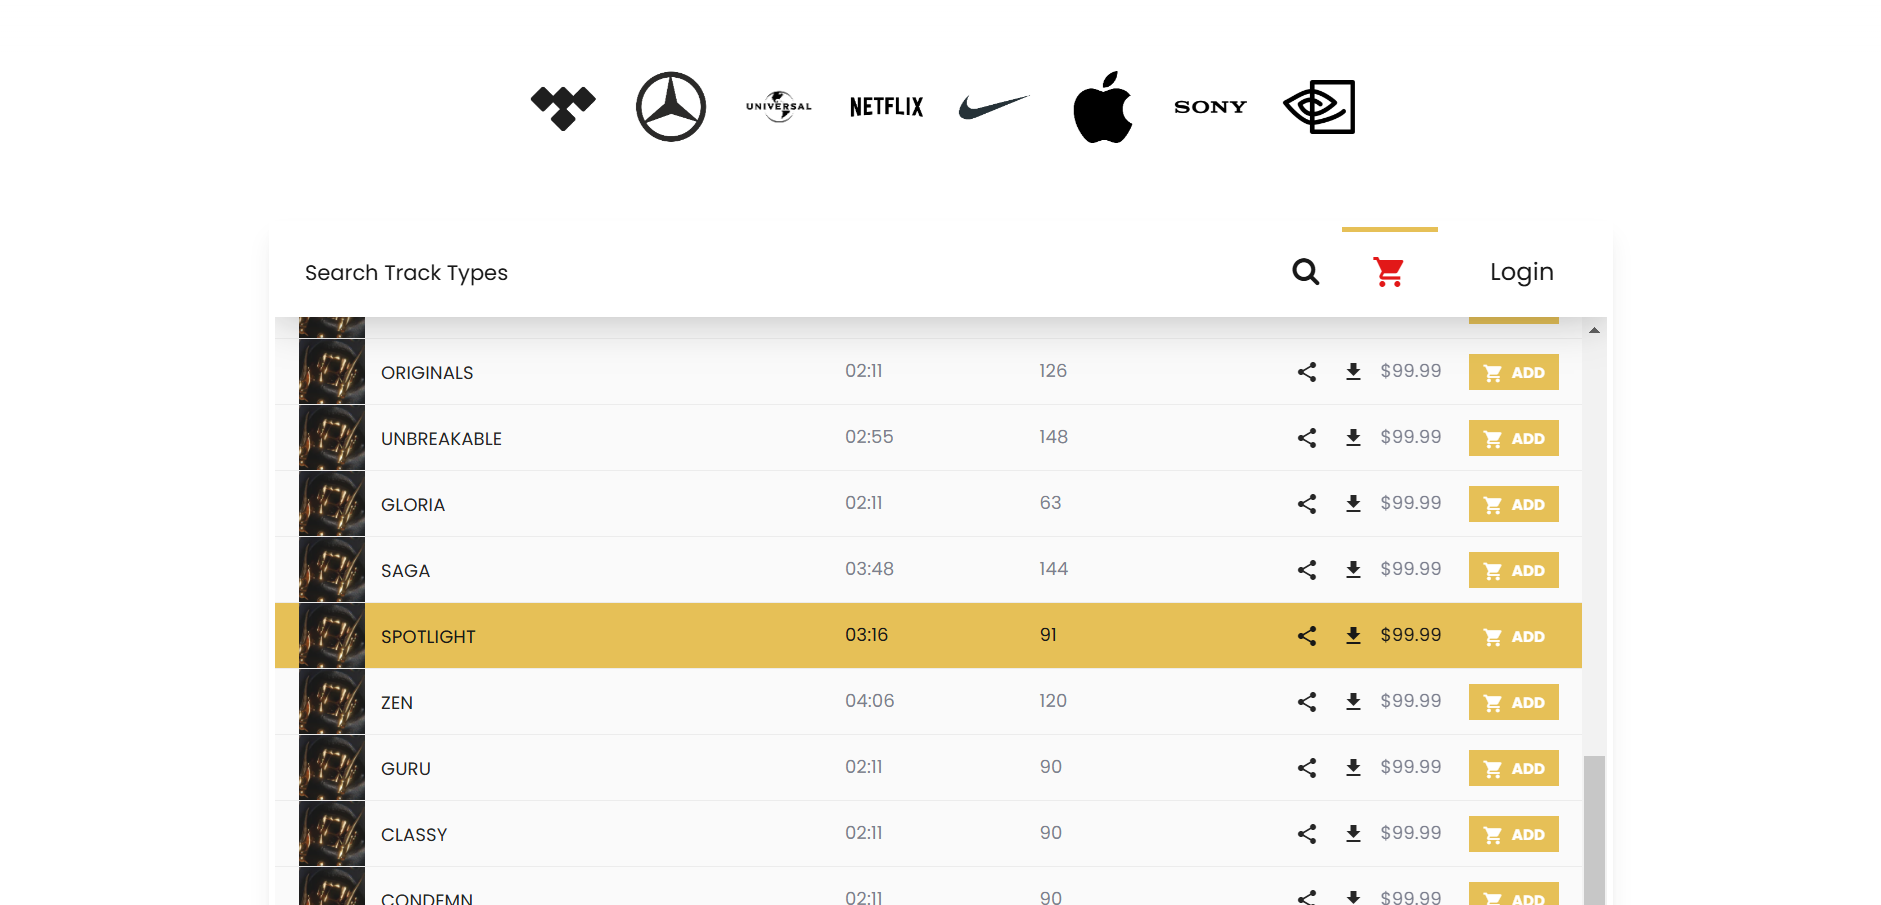Share the GURU track
Image resolution: width=1881 pixels, height=905 pixels.
tap(1307, 768)
